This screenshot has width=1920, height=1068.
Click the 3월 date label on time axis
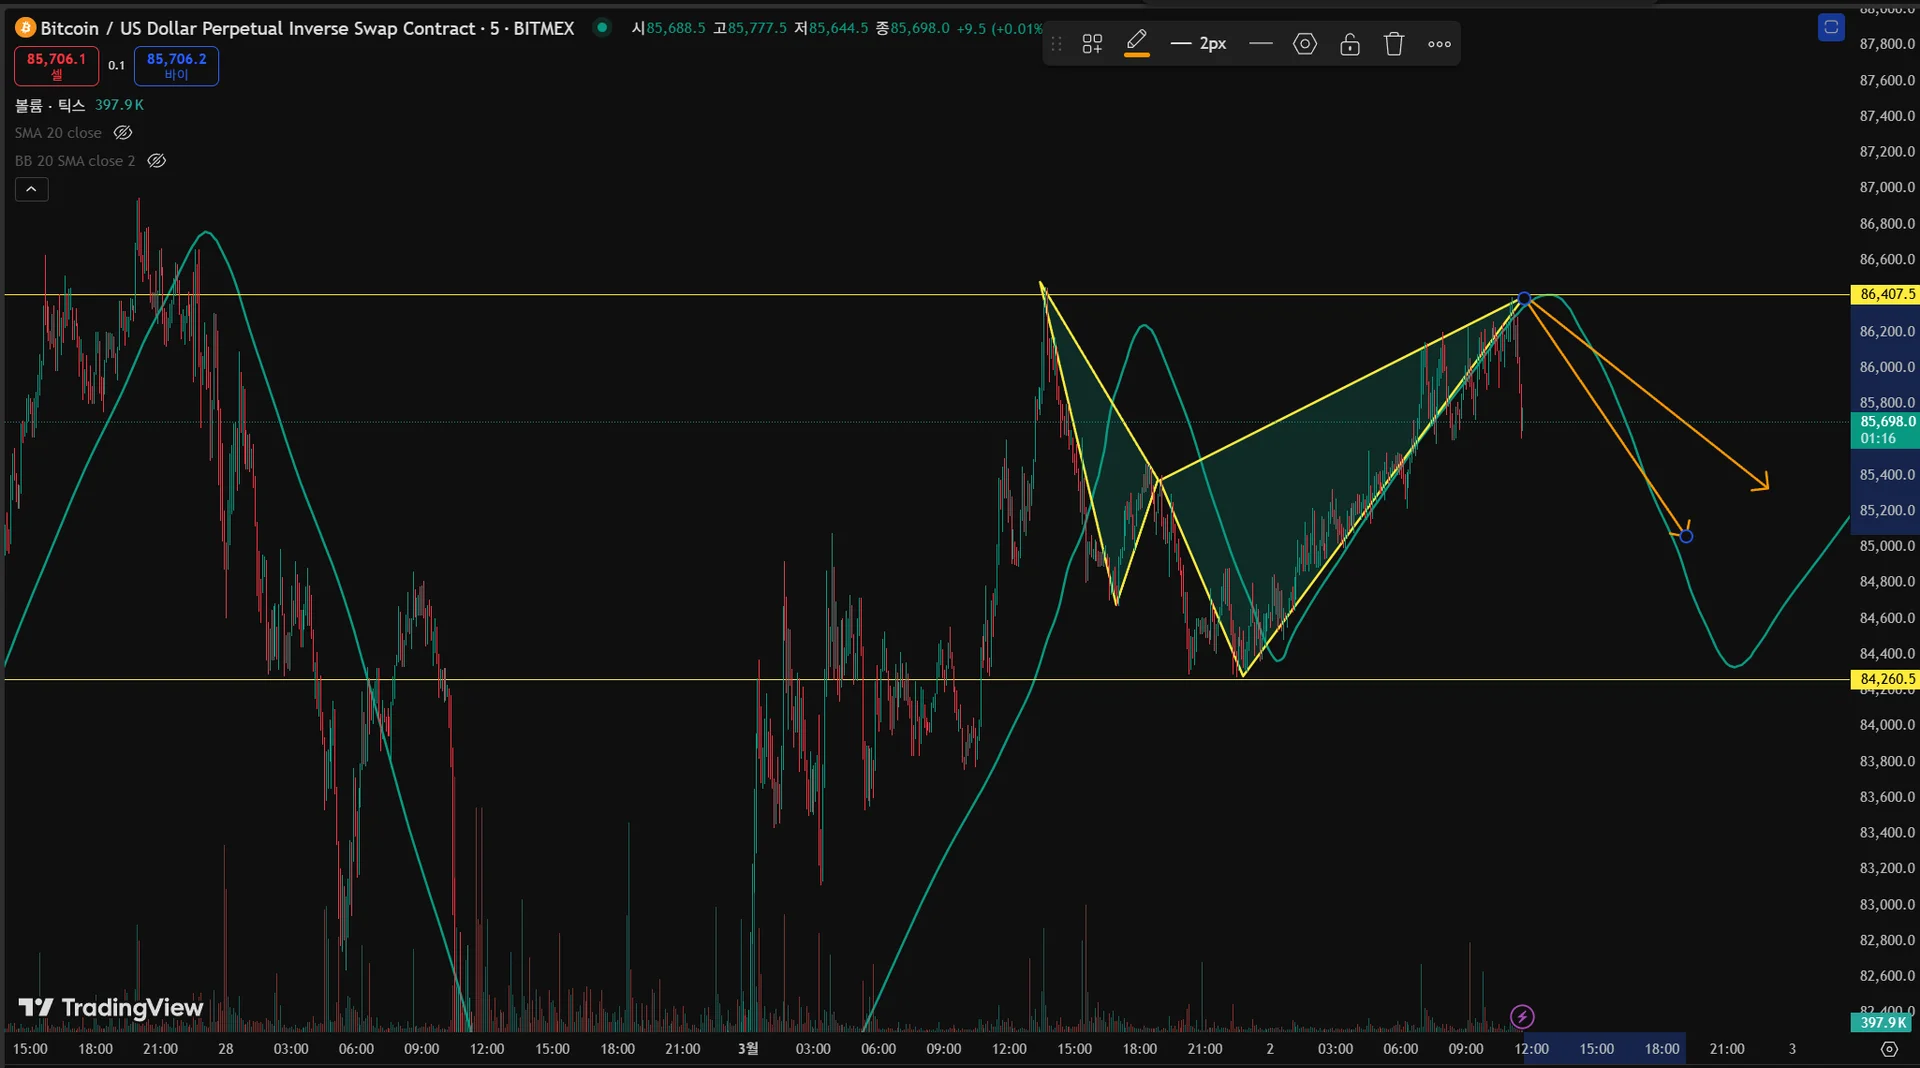click(748, 1049)
